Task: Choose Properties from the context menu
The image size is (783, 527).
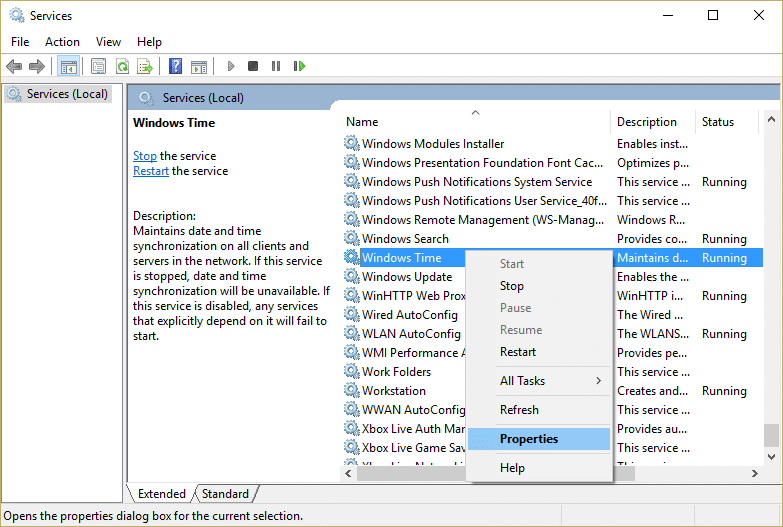Action: 529,439
